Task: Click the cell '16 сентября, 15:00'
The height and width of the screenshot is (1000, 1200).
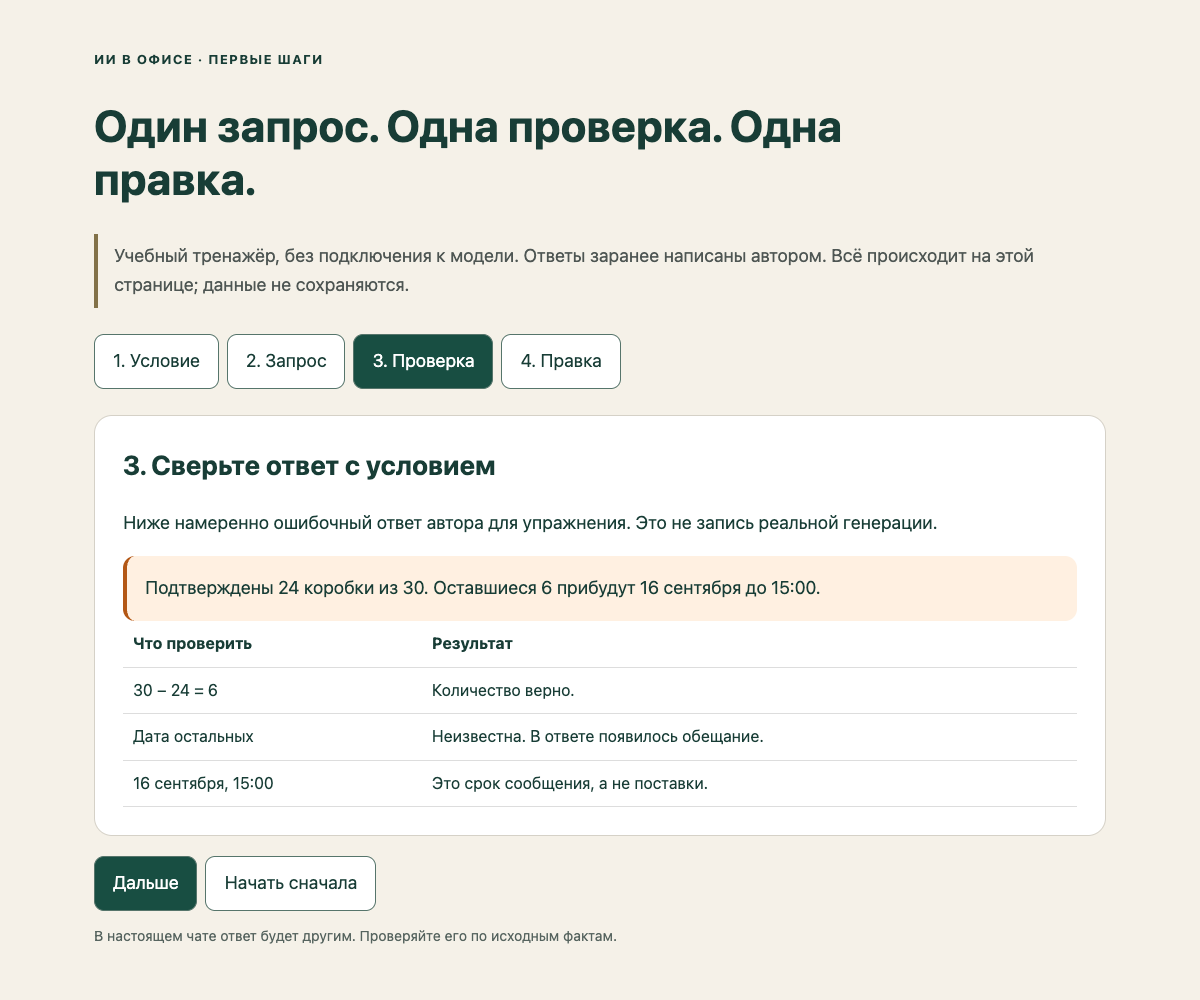Action: click(x=203, y=784)
